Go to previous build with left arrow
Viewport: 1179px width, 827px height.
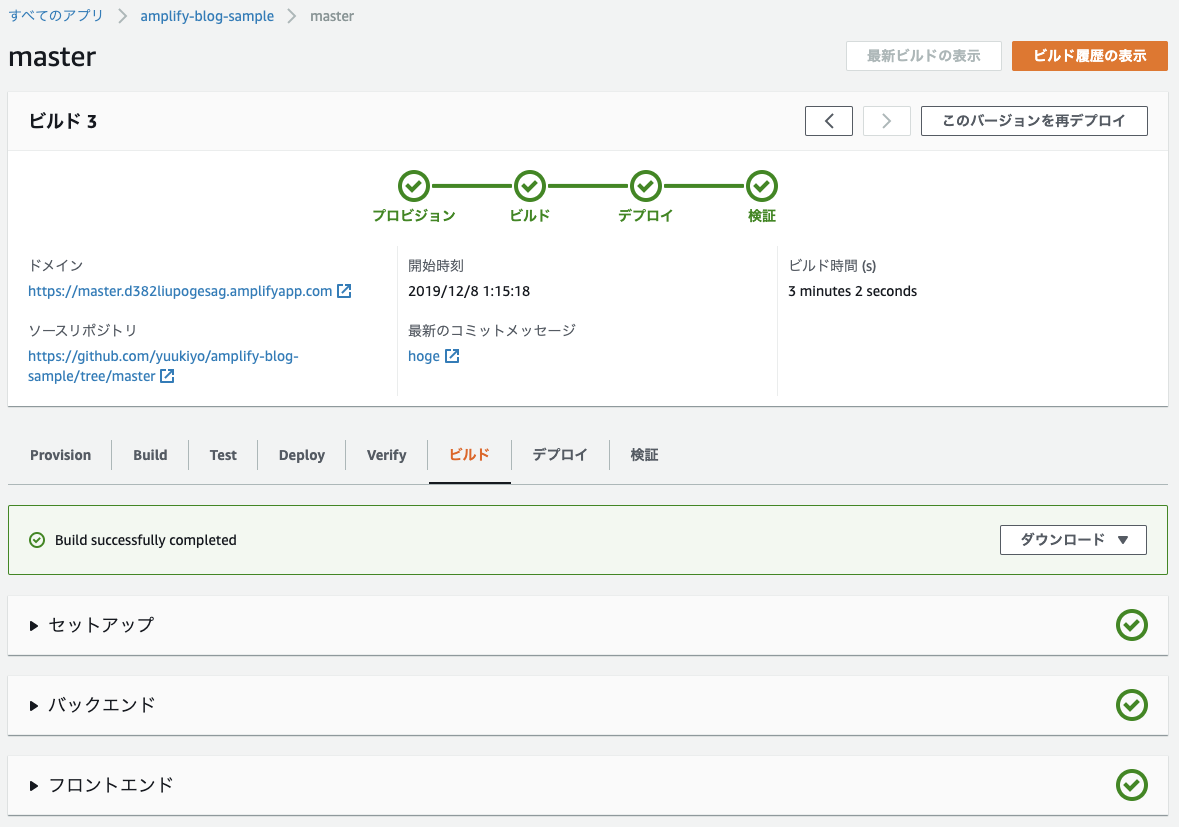(x=829, y=121)
